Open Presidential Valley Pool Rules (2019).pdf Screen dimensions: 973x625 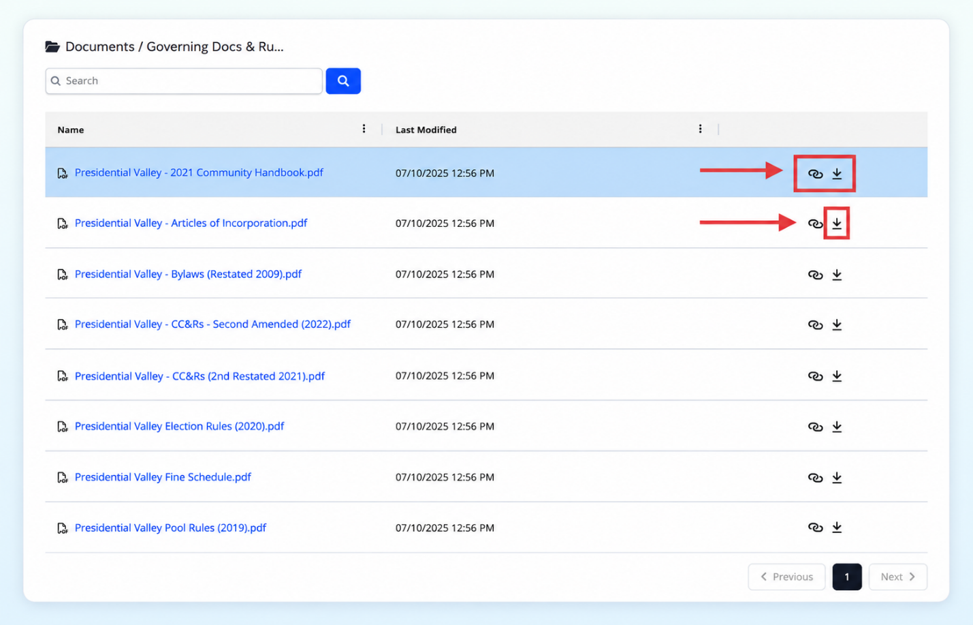tap(170, 528)
